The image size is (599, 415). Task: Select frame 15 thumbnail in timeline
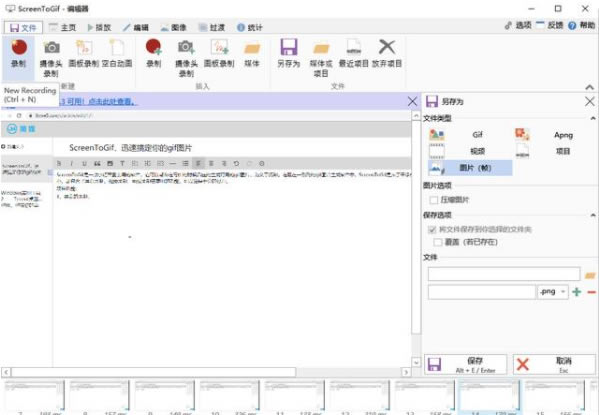click(x=555, y=397)
